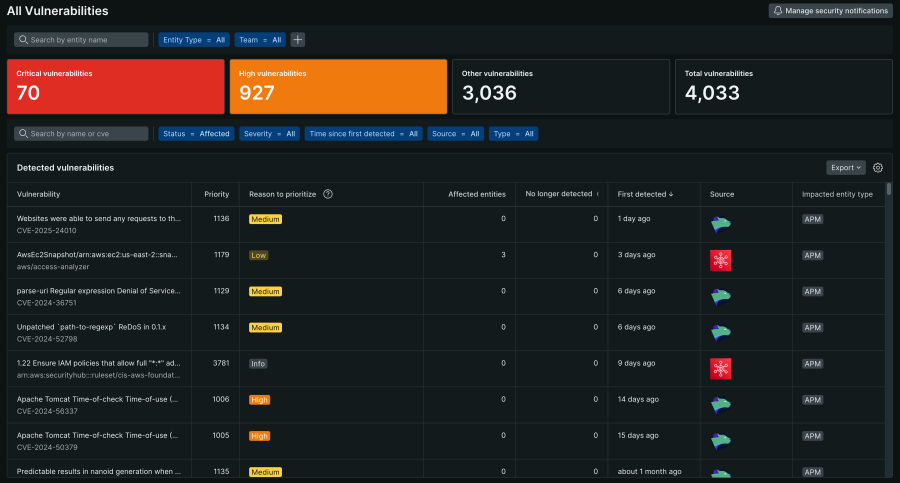The image size is (900, 483).
Task: Sort by No longer detected column header
Action: pyautogui.click(x=561, y=194)
